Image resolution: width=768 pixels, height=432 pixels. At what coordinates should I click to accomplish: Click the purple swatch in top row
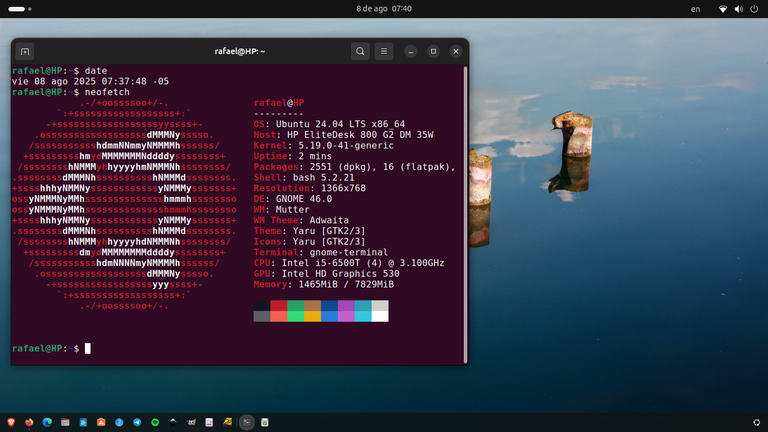346,306
